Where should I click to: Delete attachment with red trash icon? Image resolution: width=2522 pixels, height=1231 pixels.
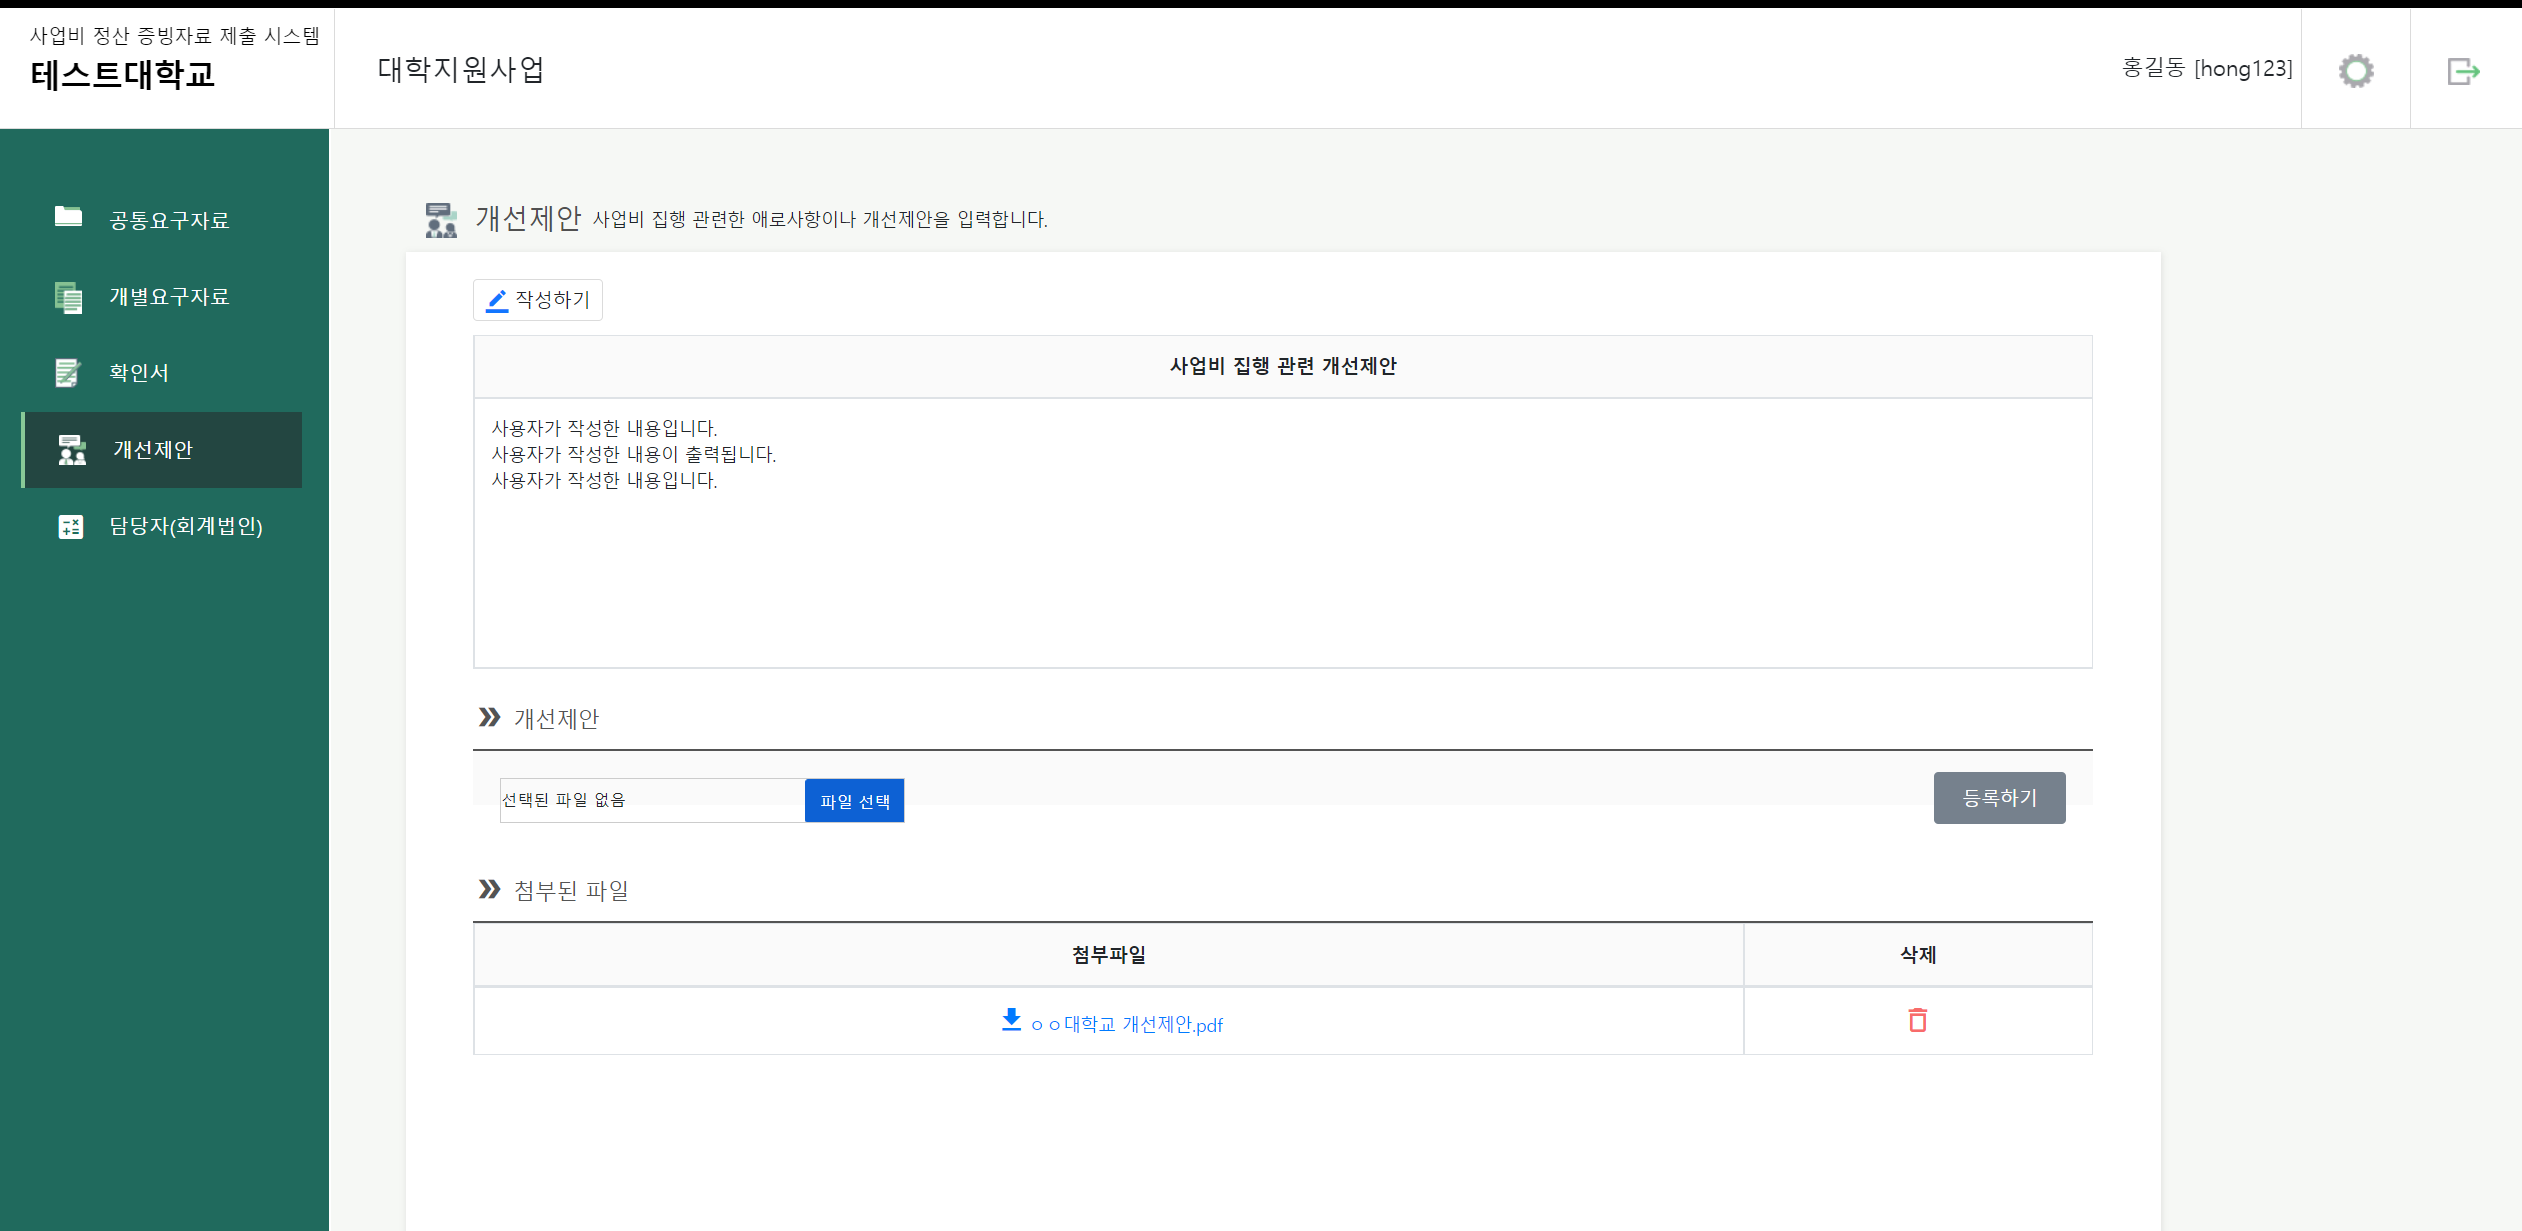tap(1917, 1021)
